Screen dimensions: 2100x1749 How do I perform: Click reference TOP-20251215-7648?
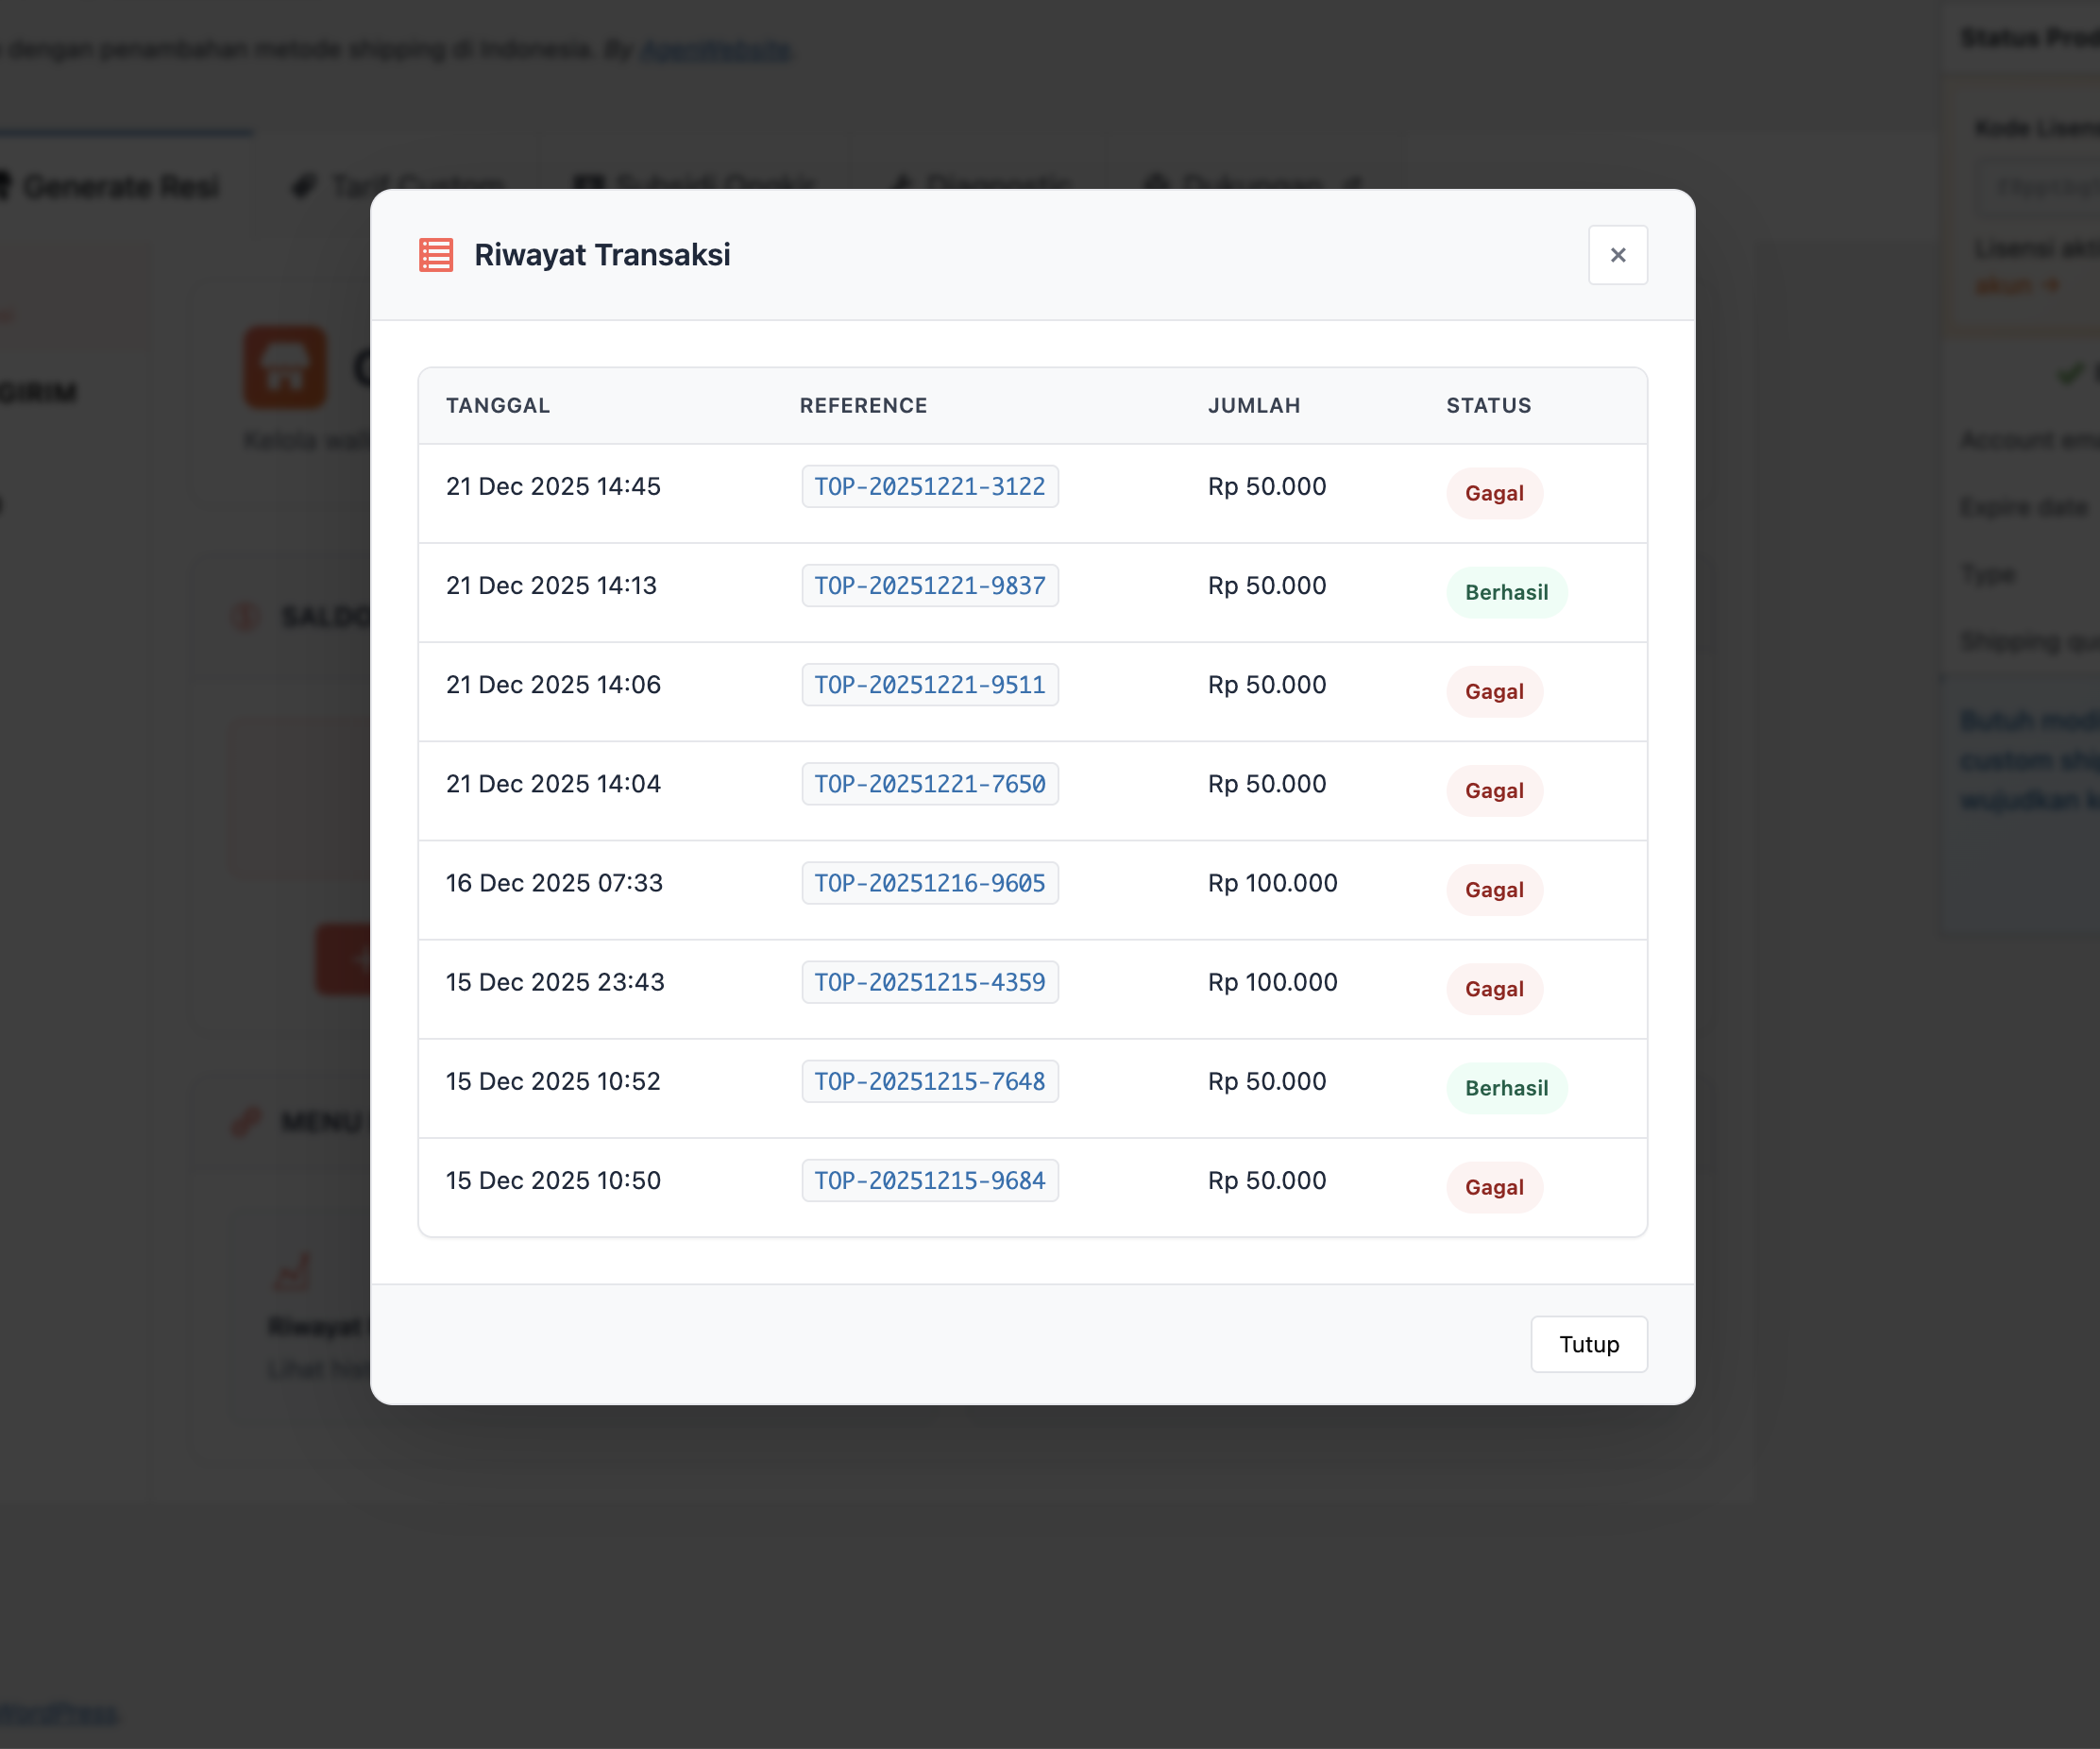929,1080
